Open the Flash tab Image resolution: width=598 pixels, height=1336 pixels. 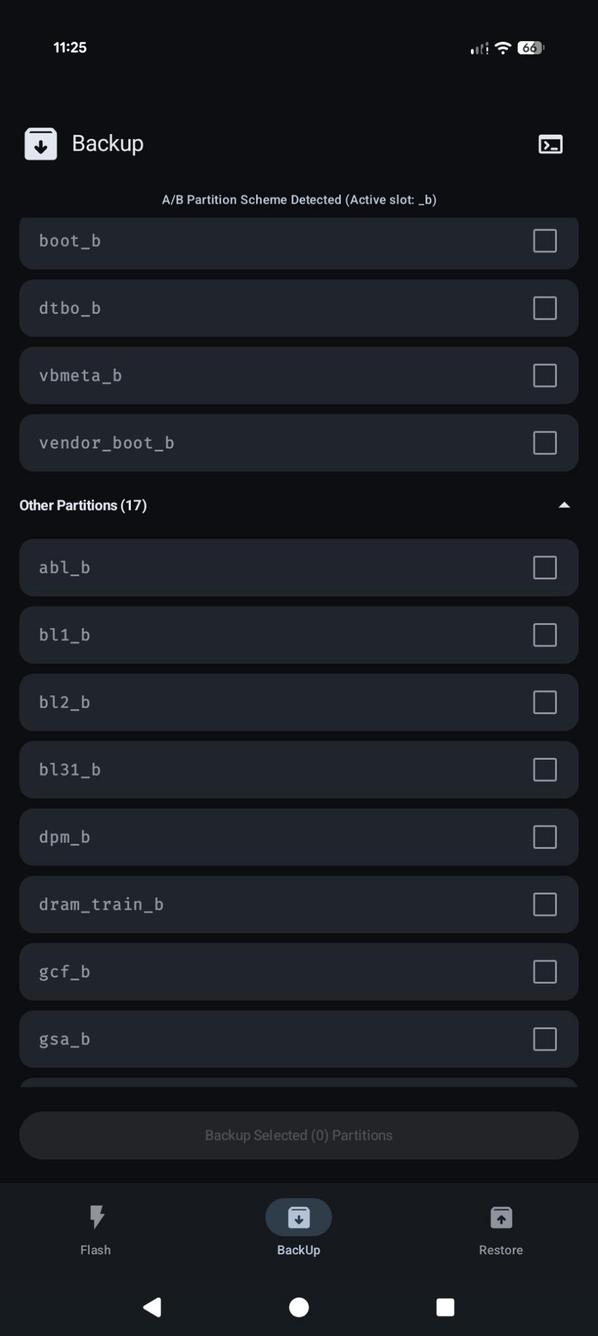[96, 1230]
